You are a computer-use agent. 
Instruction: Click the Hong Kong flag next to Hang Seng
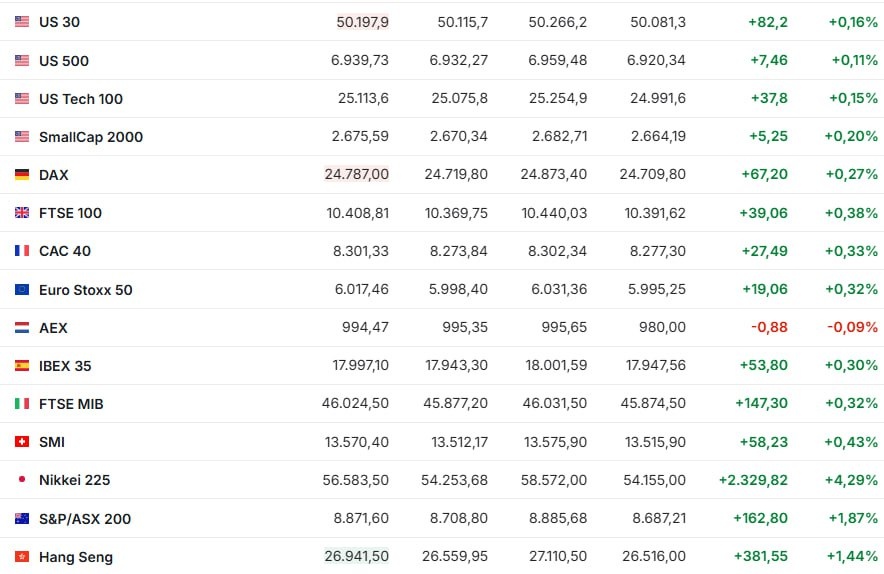22,556
